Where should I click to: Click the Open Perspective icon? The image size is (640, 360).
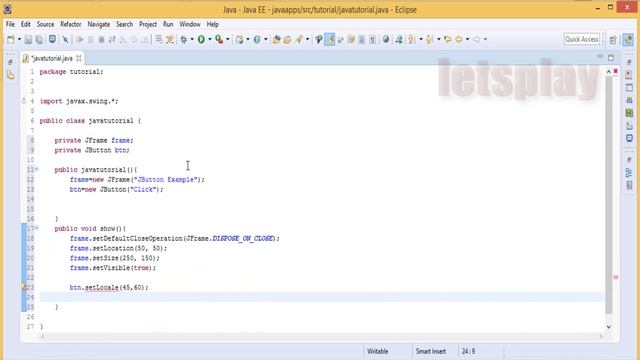(613, 40)
